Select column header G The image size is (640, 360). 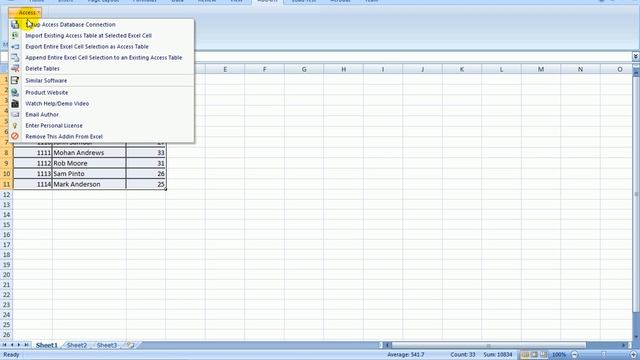point(304,69)
